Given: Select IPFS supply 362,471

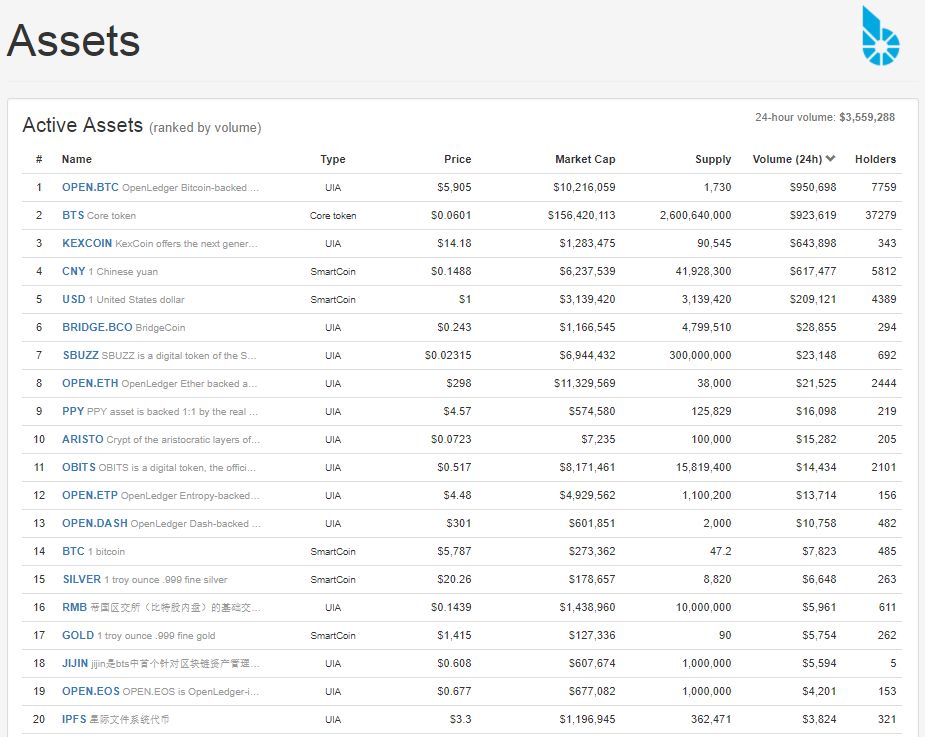Looking at the screenshot, I should point(711,720).
